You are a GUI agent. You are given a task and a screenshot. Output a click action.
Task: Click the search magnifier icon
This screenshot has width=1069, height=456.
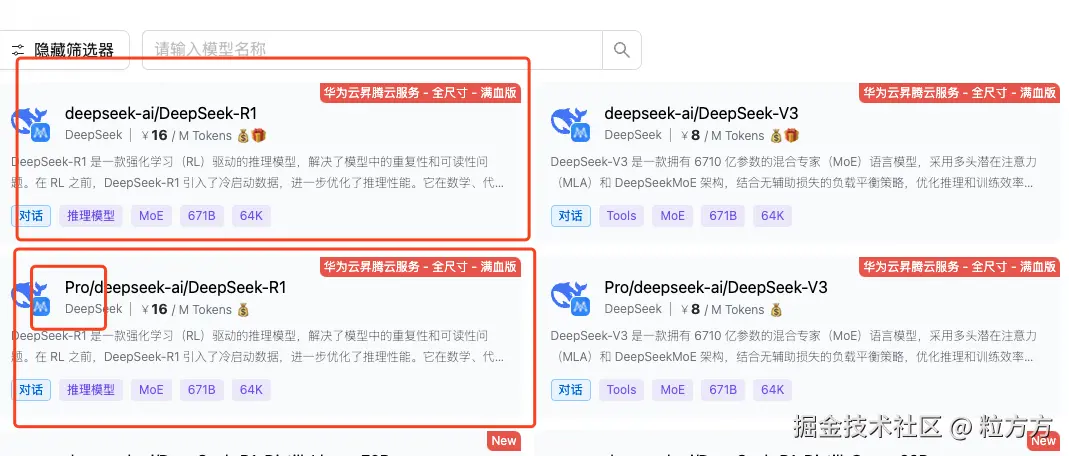pos(621,49)
